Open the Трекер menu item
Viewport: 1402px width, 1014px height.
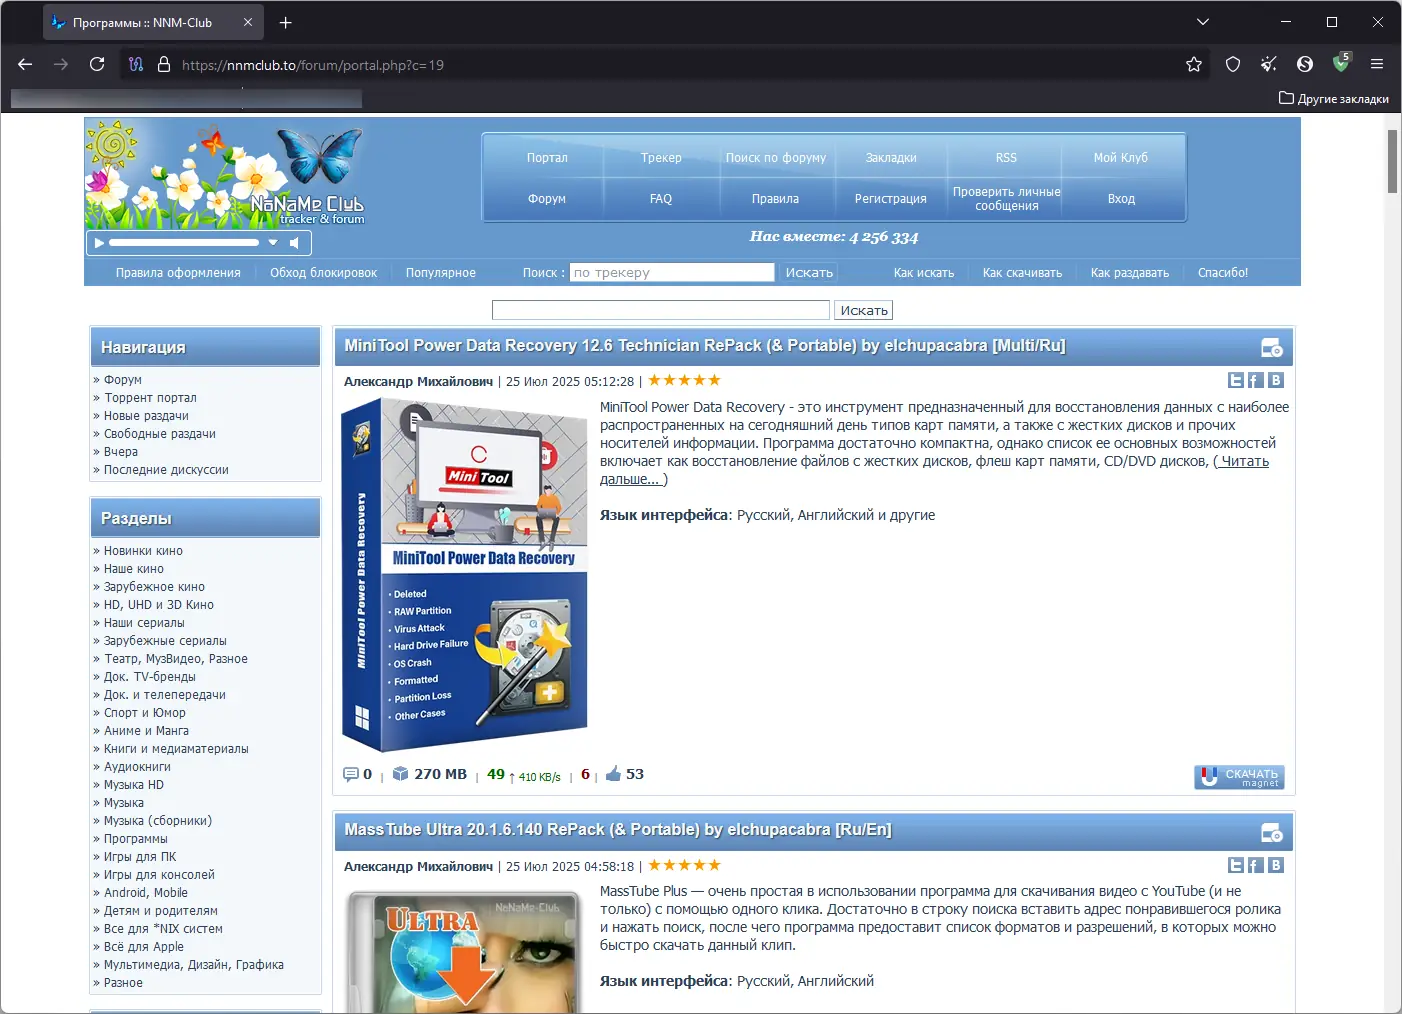[661, 158]
